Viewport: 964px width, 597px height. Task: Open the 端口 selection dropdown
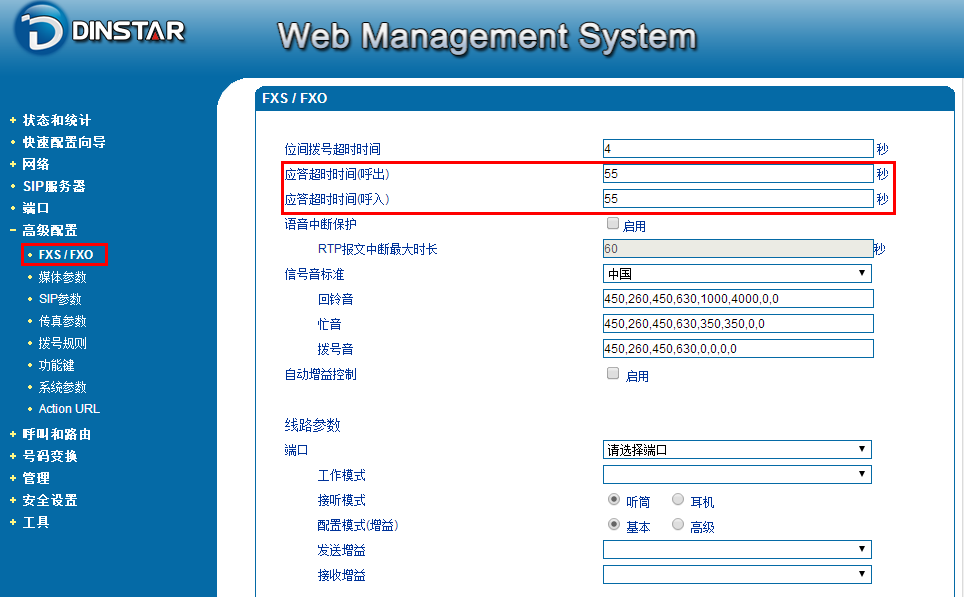(x=737, y=450)
